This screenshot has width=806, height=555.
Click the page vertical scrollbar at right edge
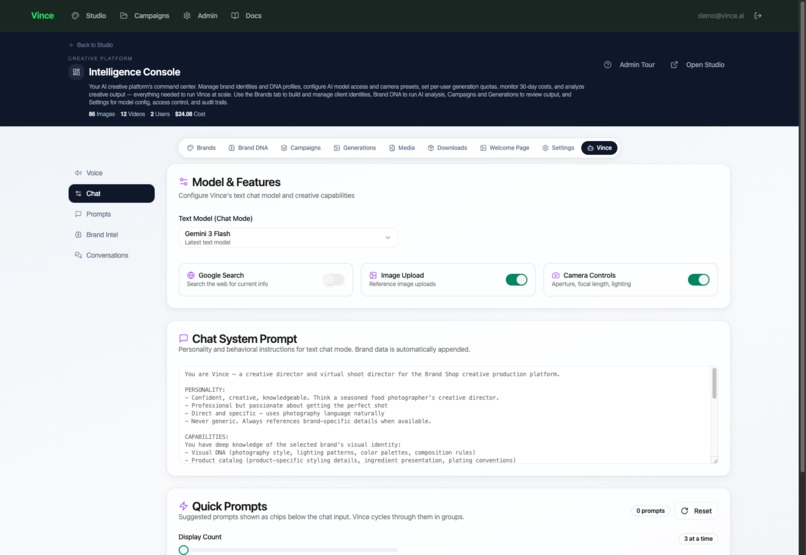(x=802, y=236)
